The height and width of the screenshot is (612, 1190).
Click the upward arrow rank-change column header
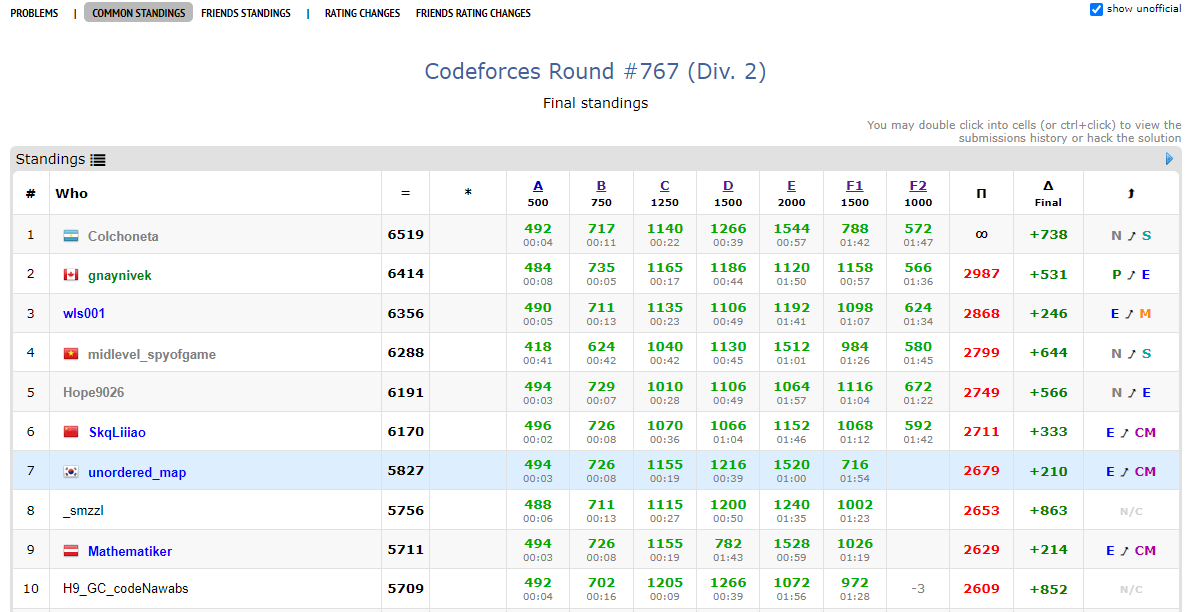click(x=1131, y=194)
